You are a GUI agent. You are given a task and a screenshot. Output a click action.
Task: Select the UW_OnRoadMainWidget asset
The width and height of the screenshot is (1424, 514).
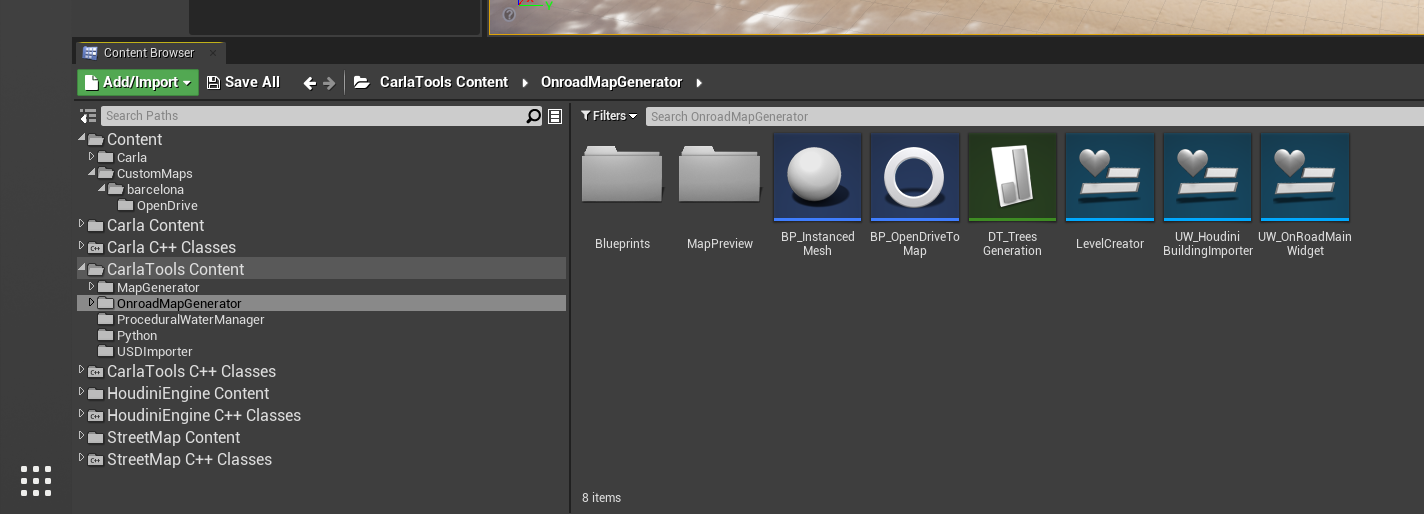(x=1305, y=178)
